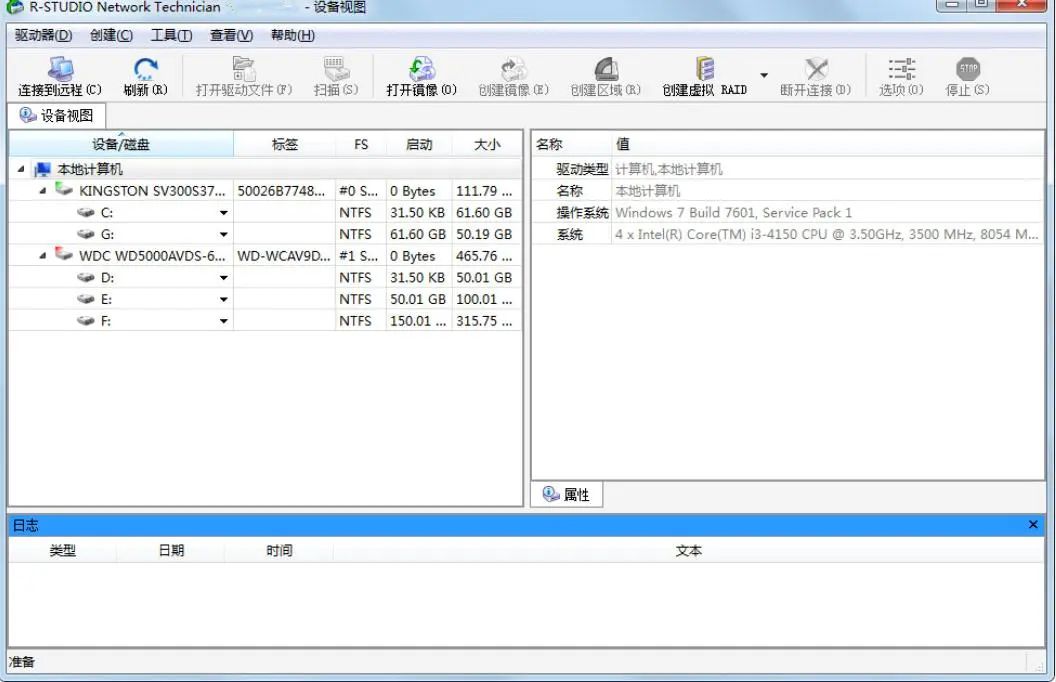This screenshot has width=1056, height=682.
Task: Click the 日期 column header in log
Action: (171, 551)
